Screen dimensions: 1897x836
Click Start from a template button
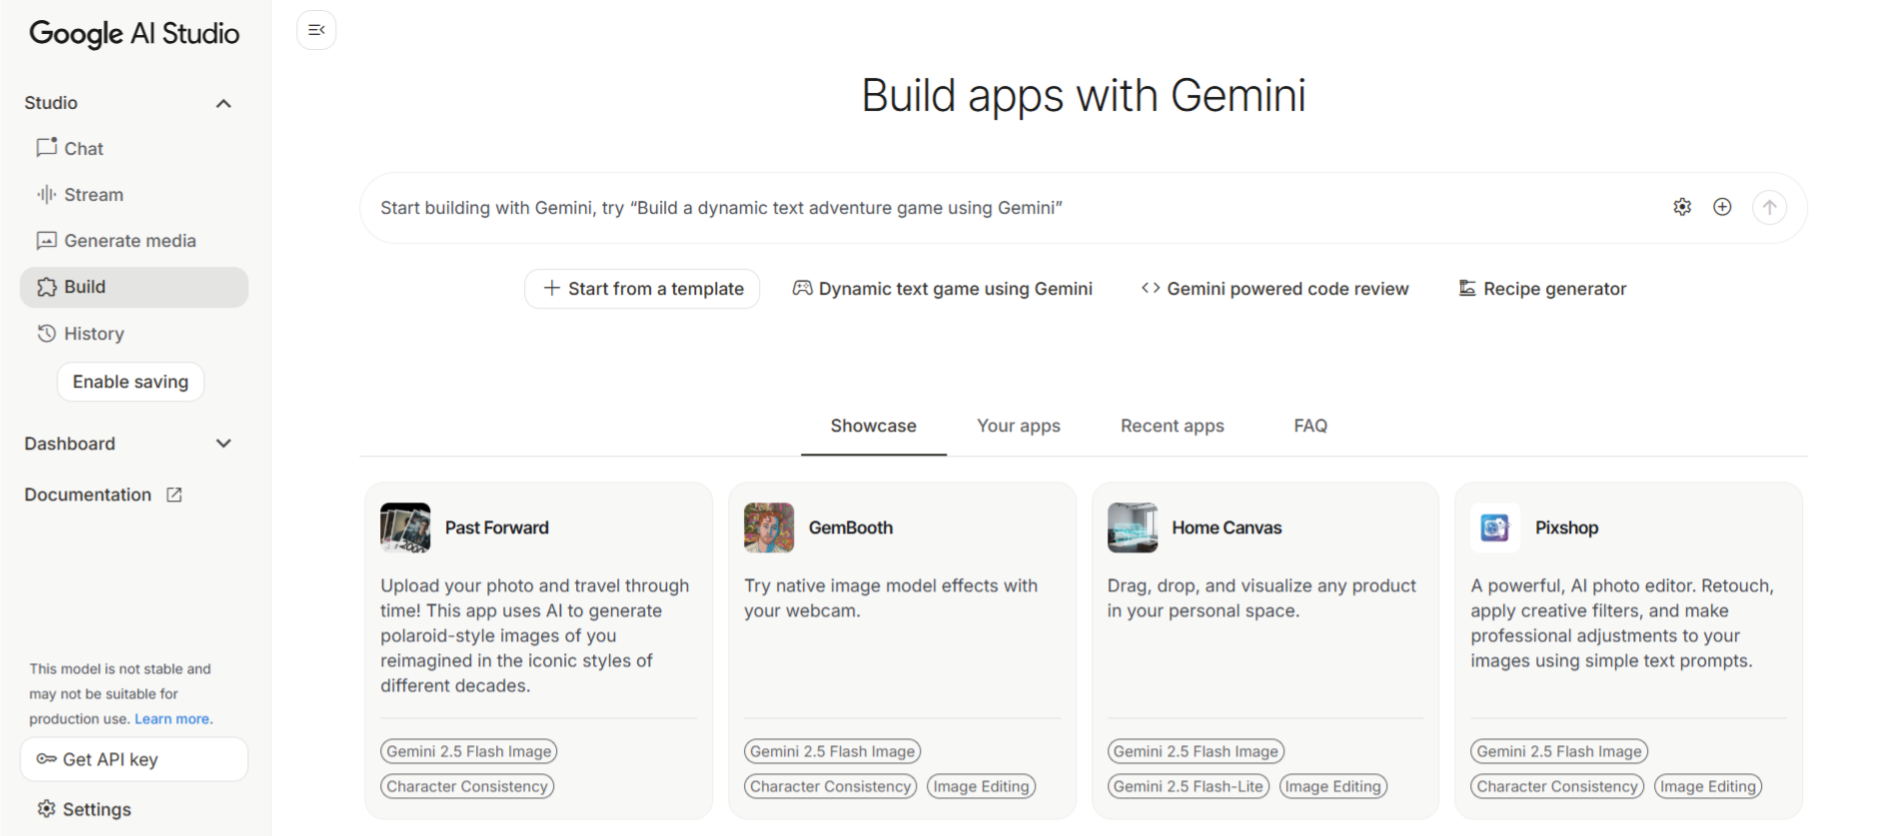[642, 288]
